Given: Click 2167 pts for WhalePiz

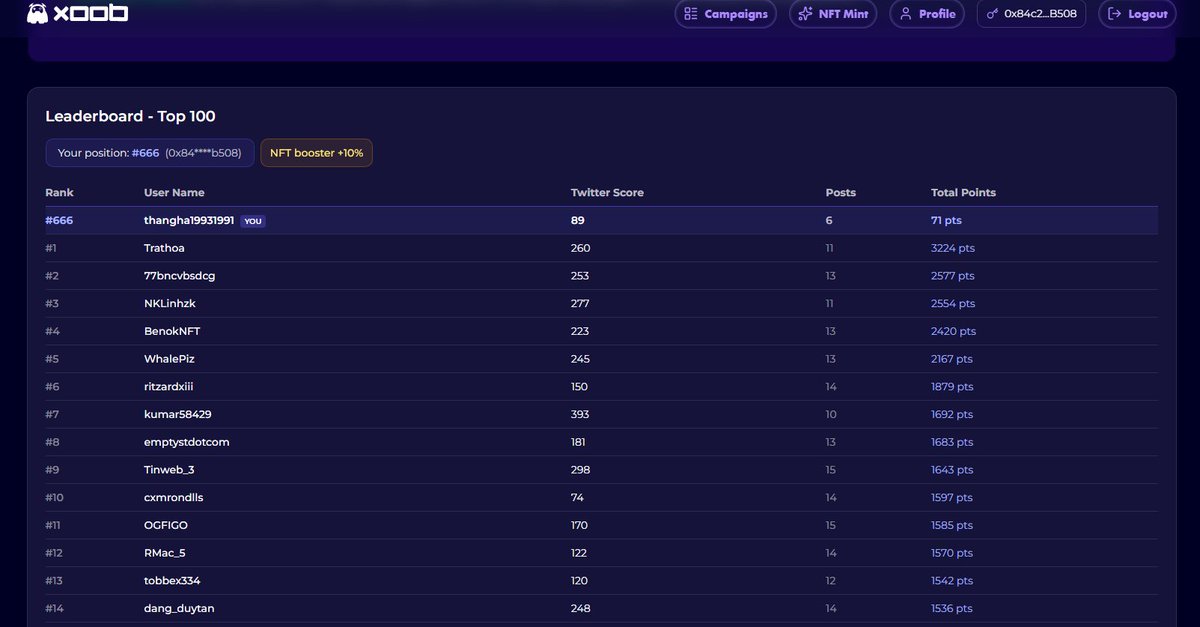Looking at the screenshot, I should tap(952, 359).
